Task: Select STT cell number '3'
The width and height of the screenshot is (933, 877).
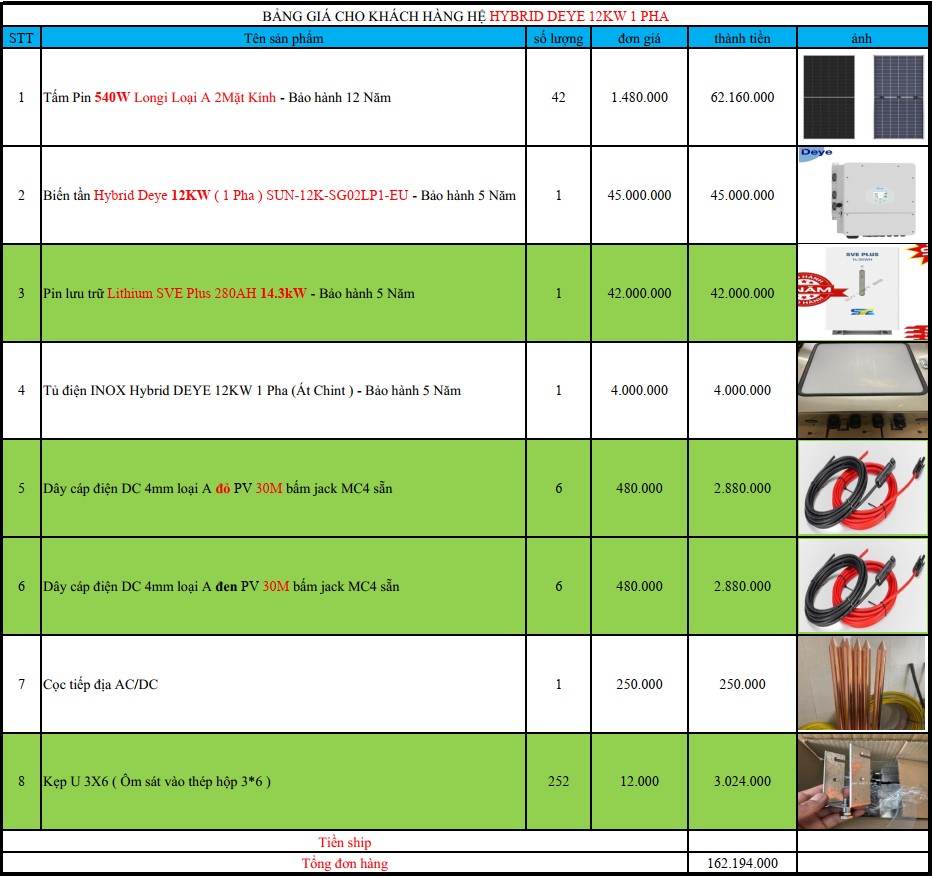Action: point(21,293)
